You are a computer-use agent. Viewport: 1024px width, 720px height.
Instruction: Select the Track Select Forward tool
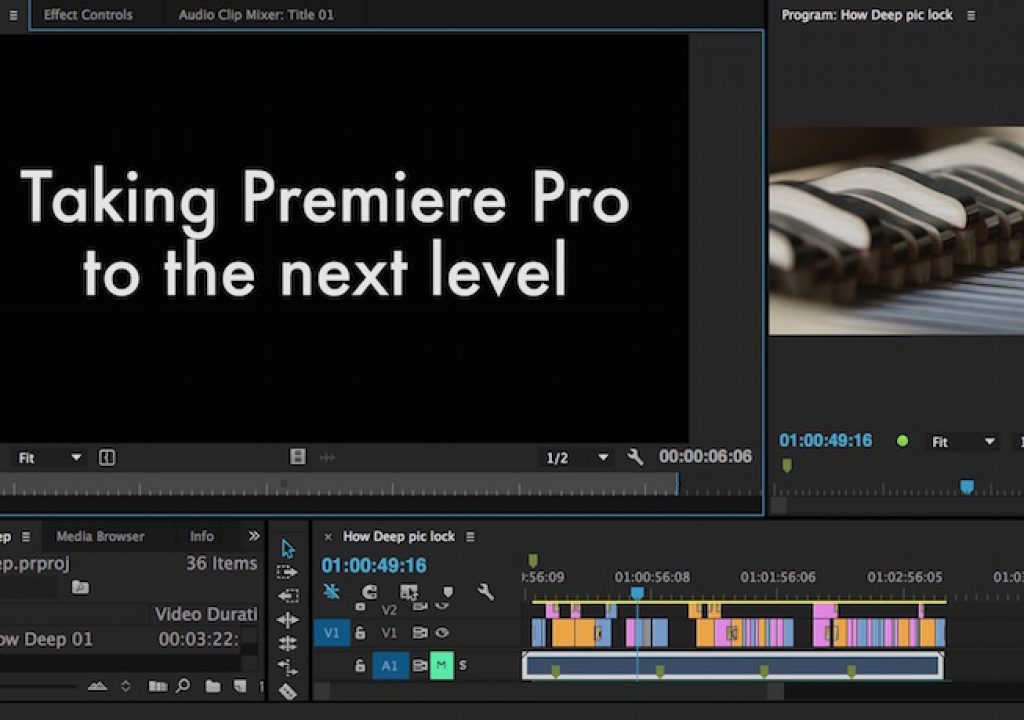click(x=287, y=572)
